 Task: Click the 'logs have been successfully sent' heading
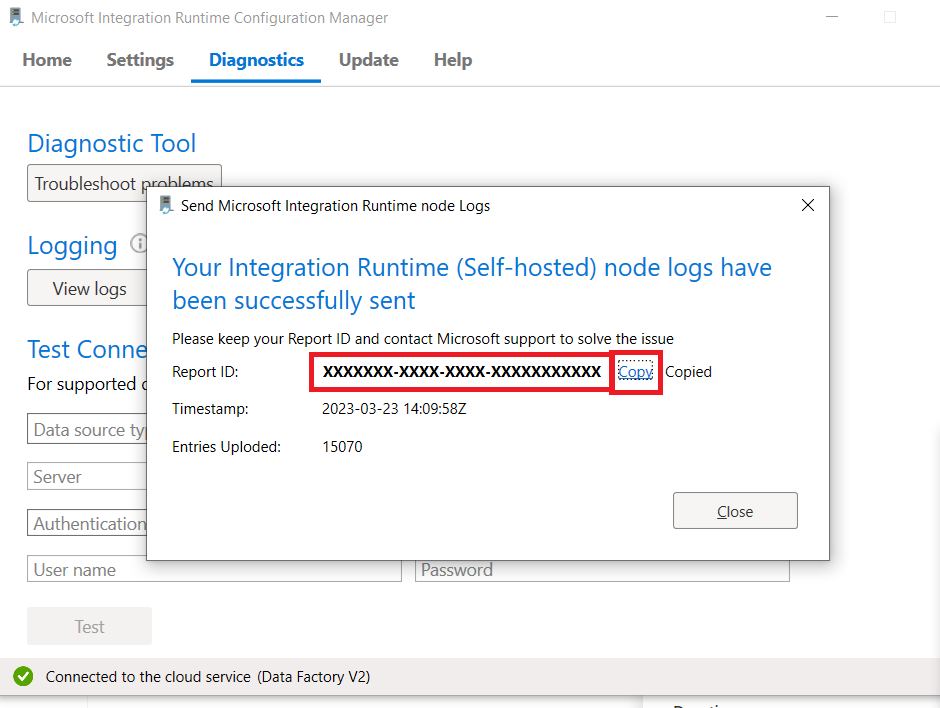[472, 284]
